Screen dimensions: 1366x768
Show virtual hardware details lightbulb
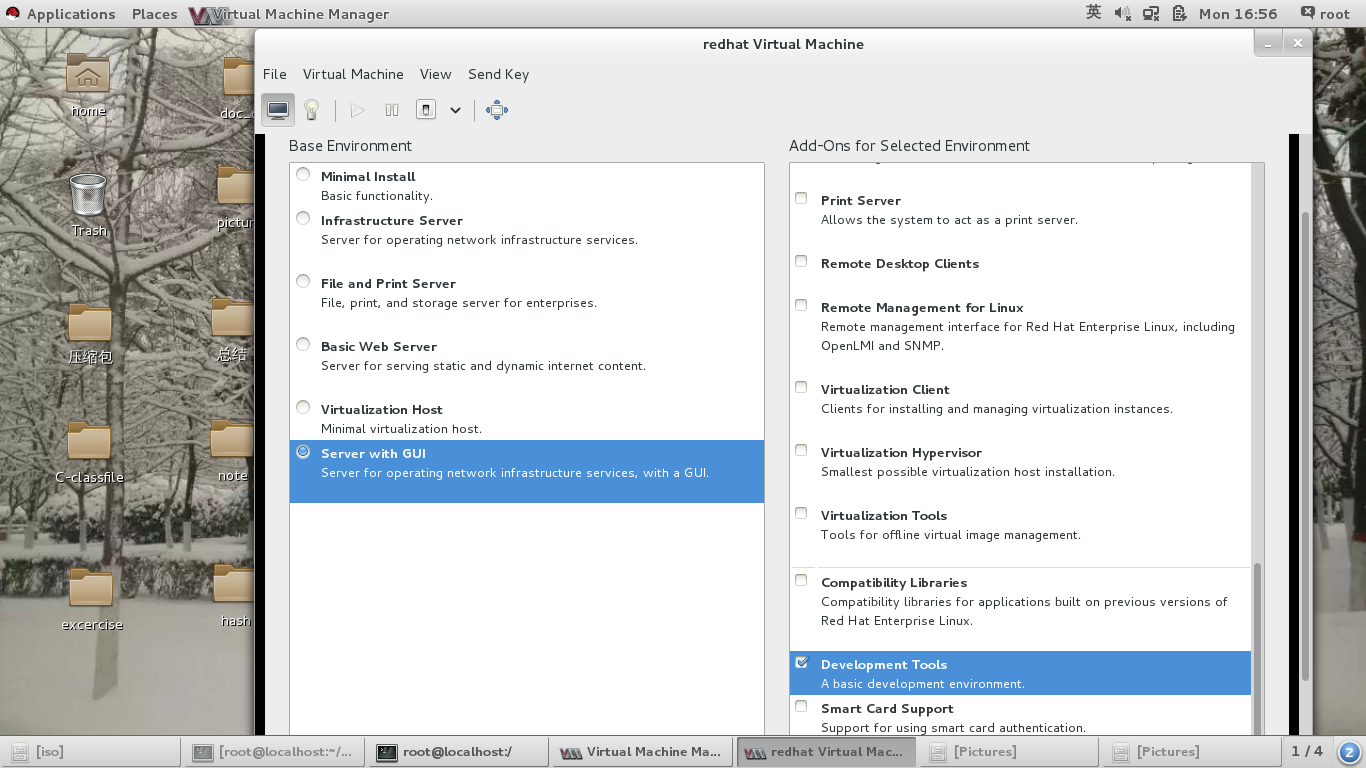311,110
